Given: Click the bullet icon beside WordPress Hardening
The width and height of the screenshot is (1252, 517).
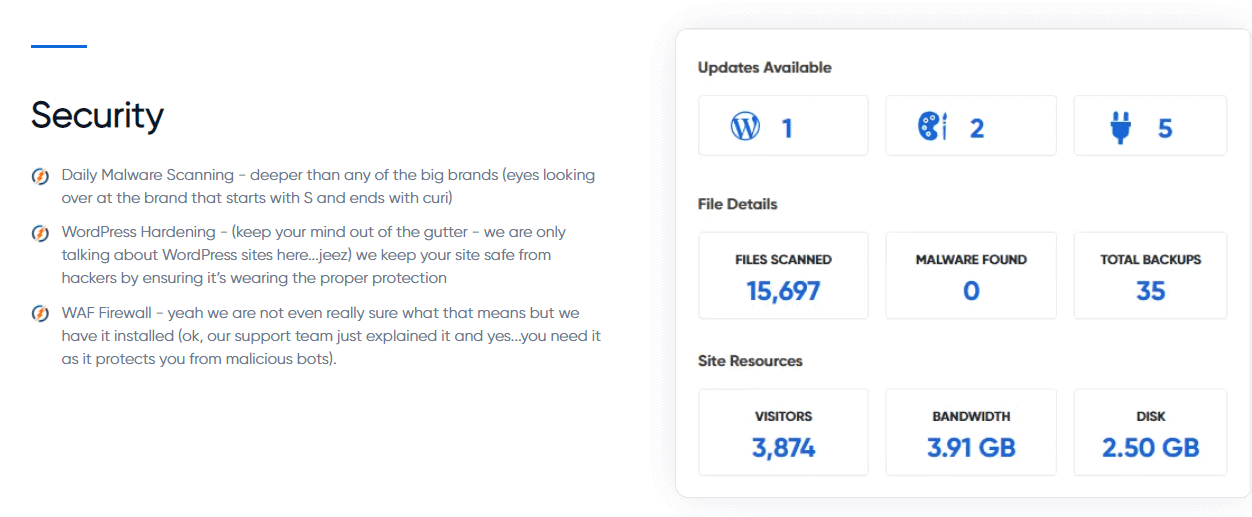Looking at the screenshot, I should 40,233.
